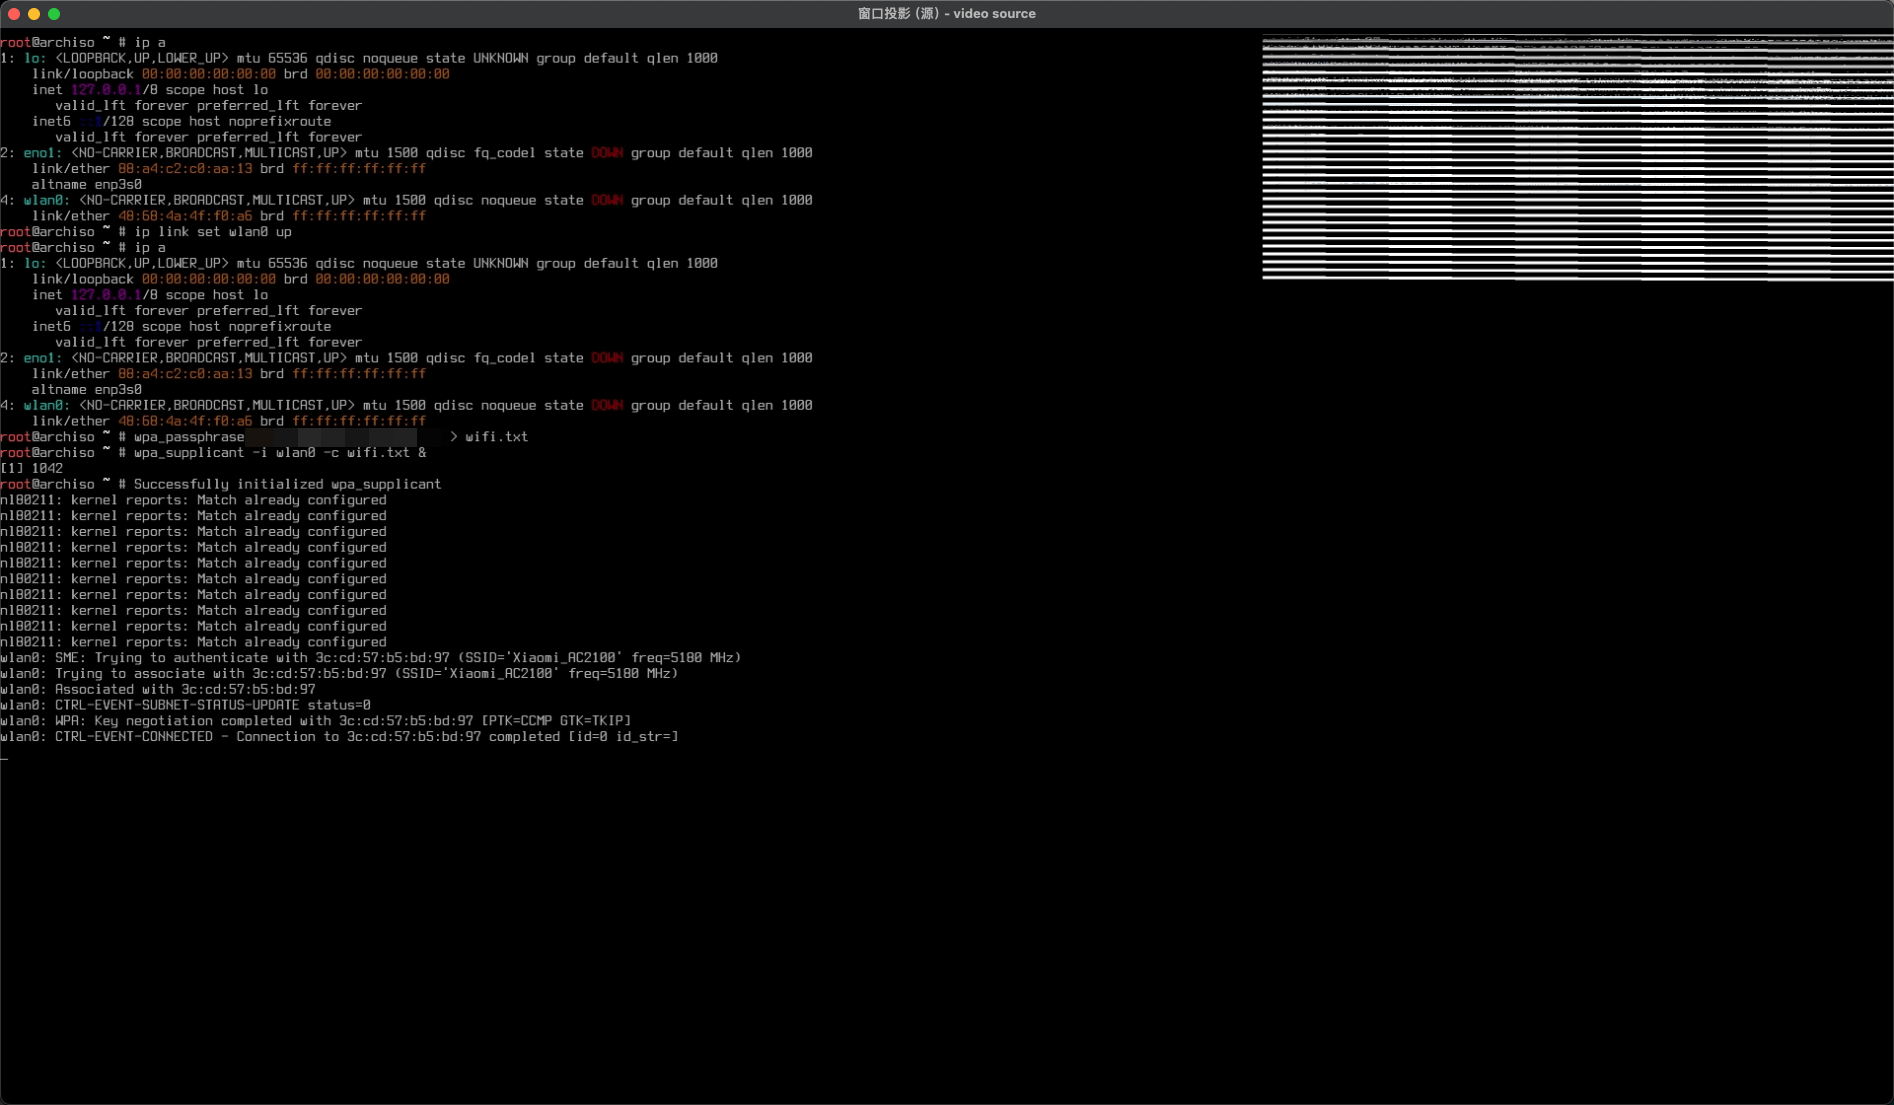Click '> wifi.txt' redirect on the wpa_passphrase line
Screen dimensions: 1894x1105
tap(489, 437)
